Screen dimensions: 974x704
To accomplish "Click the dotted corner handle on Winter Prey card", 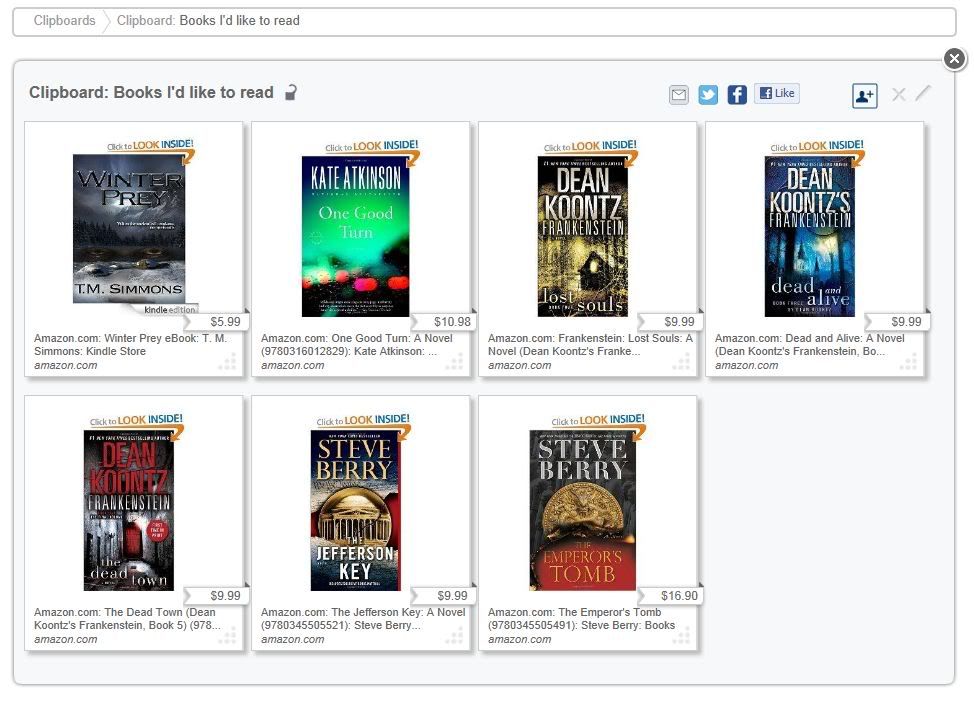I will coord(228,361).
